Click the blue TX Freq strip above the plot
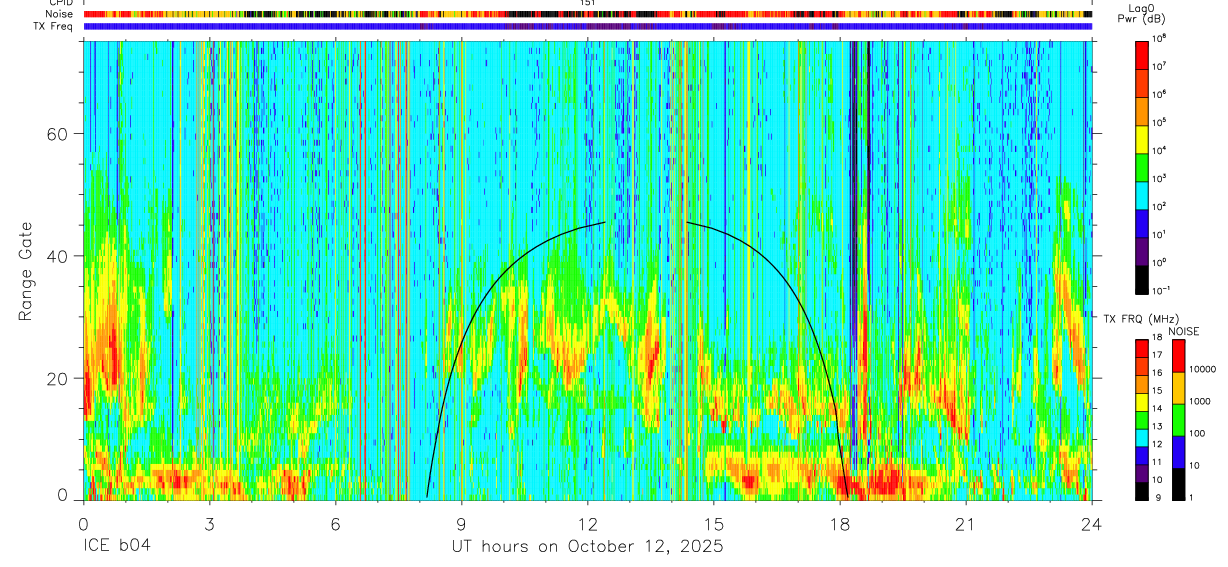1228x567 pixels. 587,27
